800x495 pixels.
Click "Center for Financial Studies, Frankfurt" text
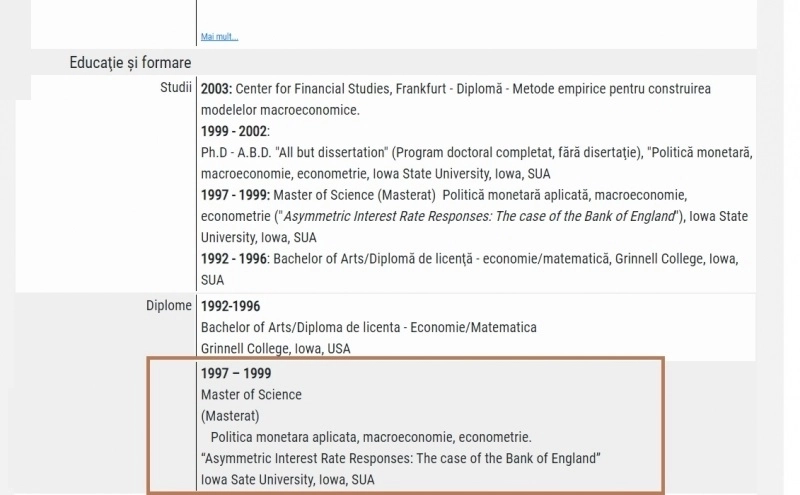click(x=340, y=89)
